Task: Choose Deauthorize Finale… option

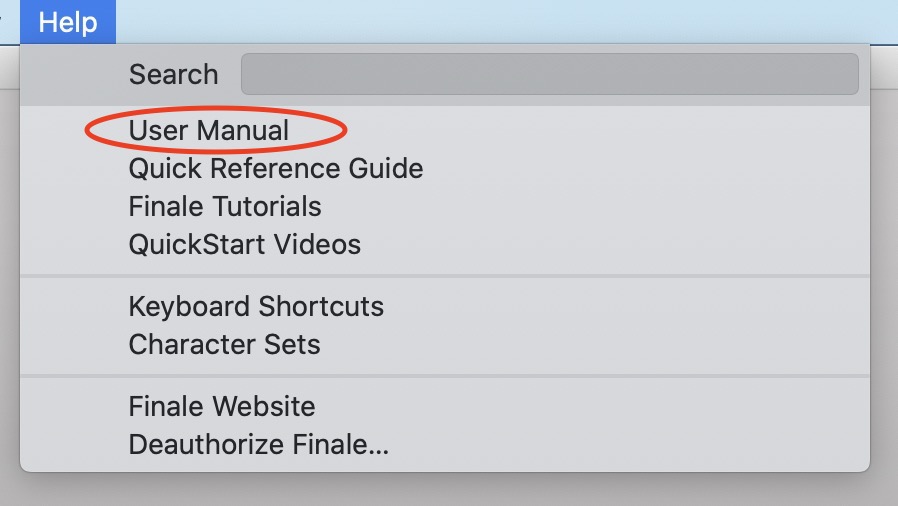Action: 258,444
